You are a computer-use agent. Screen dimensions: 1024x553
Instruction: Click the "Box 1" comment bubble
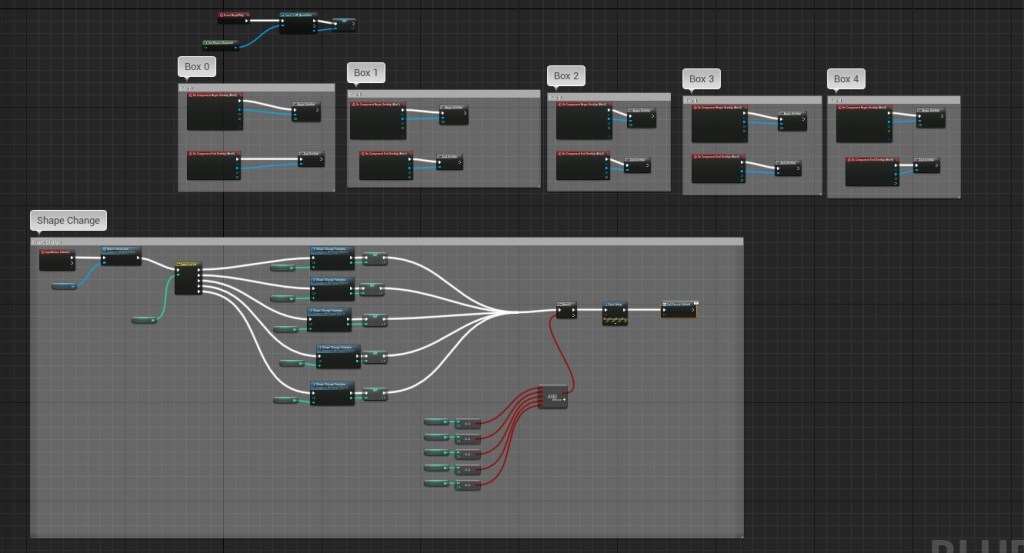point(366,73)
